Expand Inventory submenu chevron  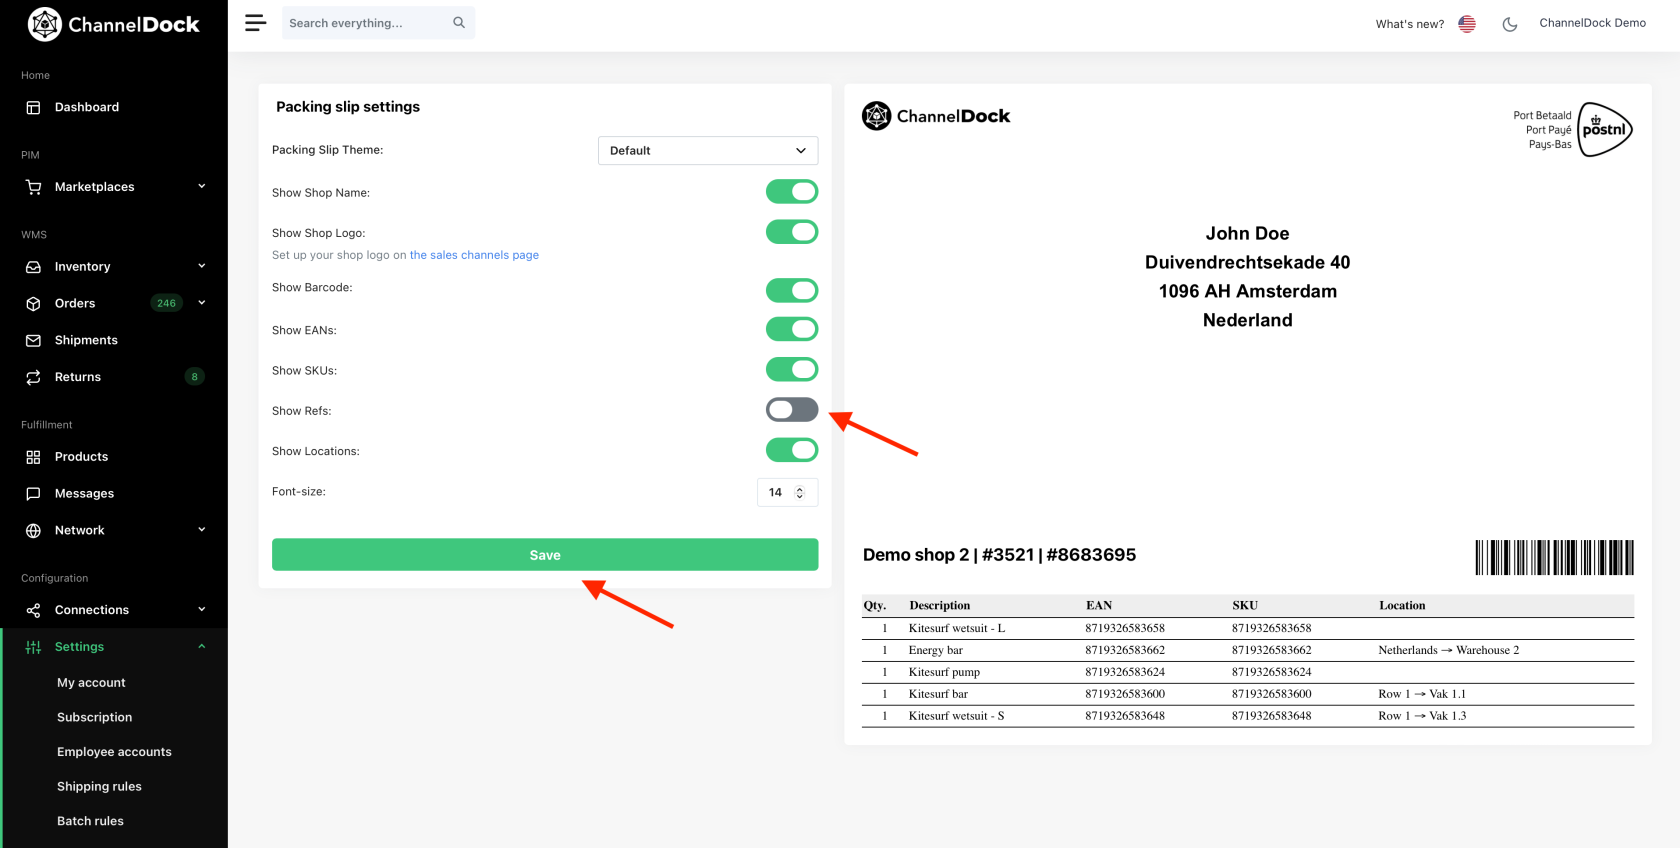pos(202,266)
